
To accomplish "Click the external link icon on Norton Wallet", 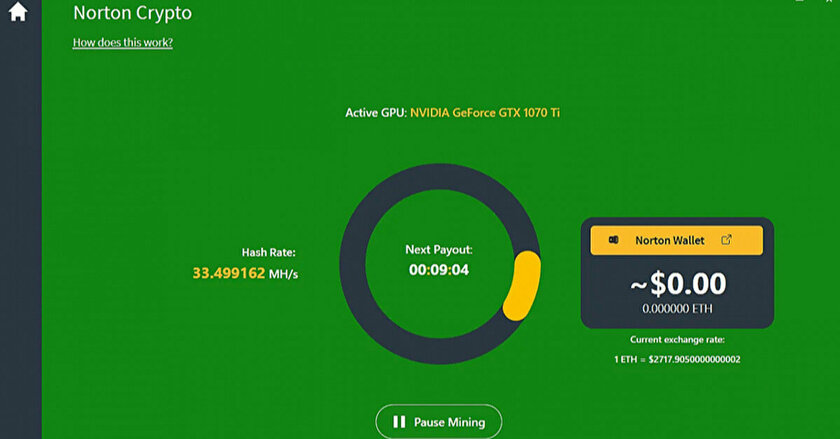I will point(727,240).
